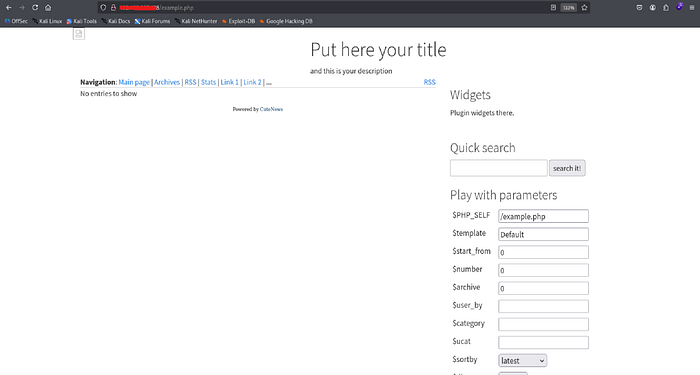Screen dimensions: 700x375
Task: Click the $template field showing Default
Action: click(543, 234)
